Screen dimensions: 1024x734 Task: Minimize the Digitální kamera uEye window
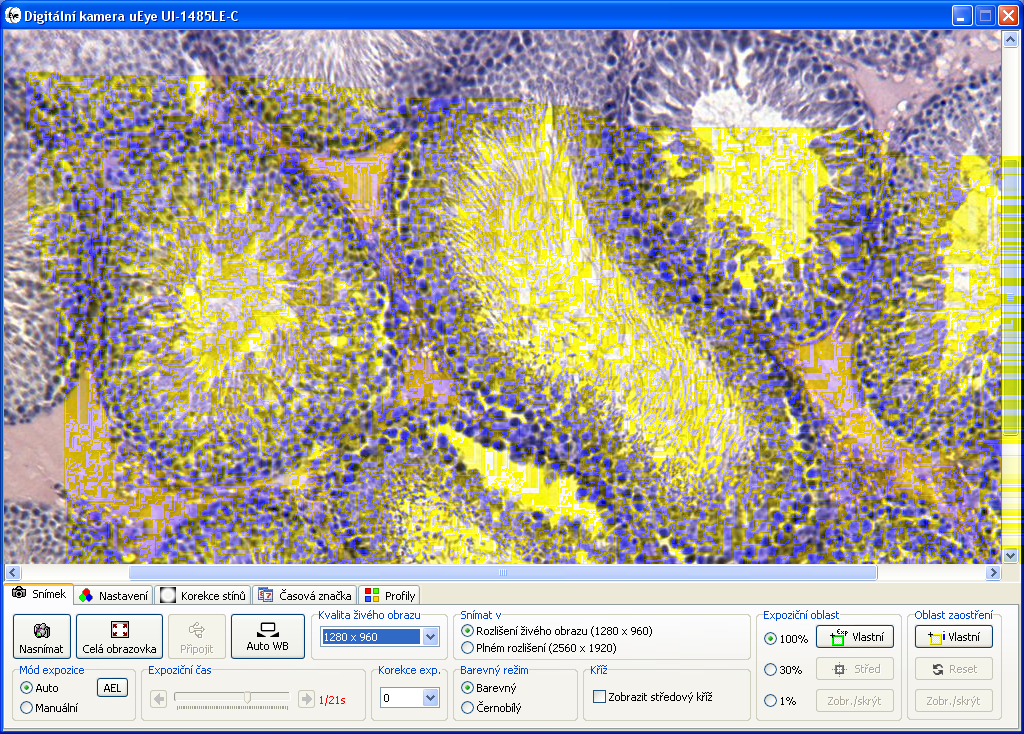pos(962,16)
